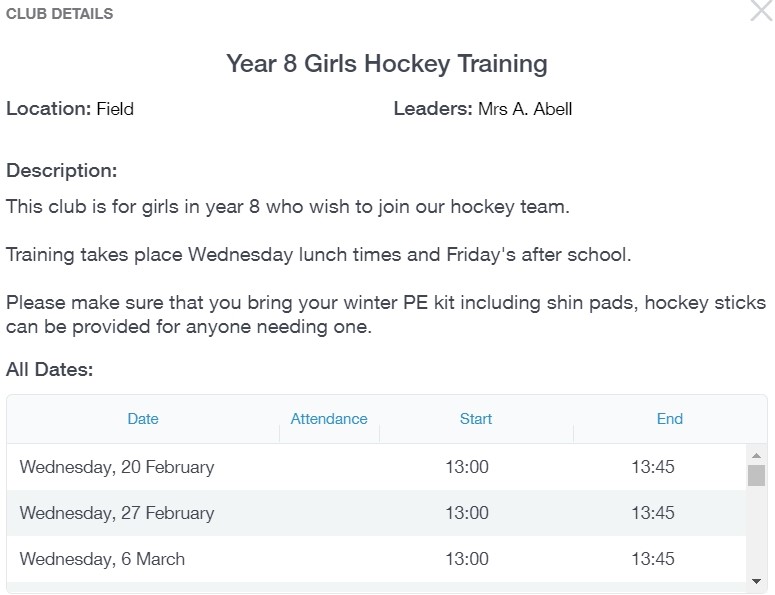Screen dimensions: 775x595
Task: Click the 13:45 end time for 20 February
Action: (x=653, y=467)
